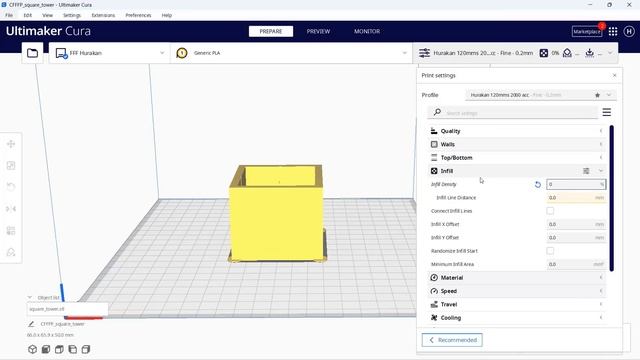Viewport: 640px width, 360px height.
Task: Click the Infill Line Distance field
Action: [x=576, y=198]
